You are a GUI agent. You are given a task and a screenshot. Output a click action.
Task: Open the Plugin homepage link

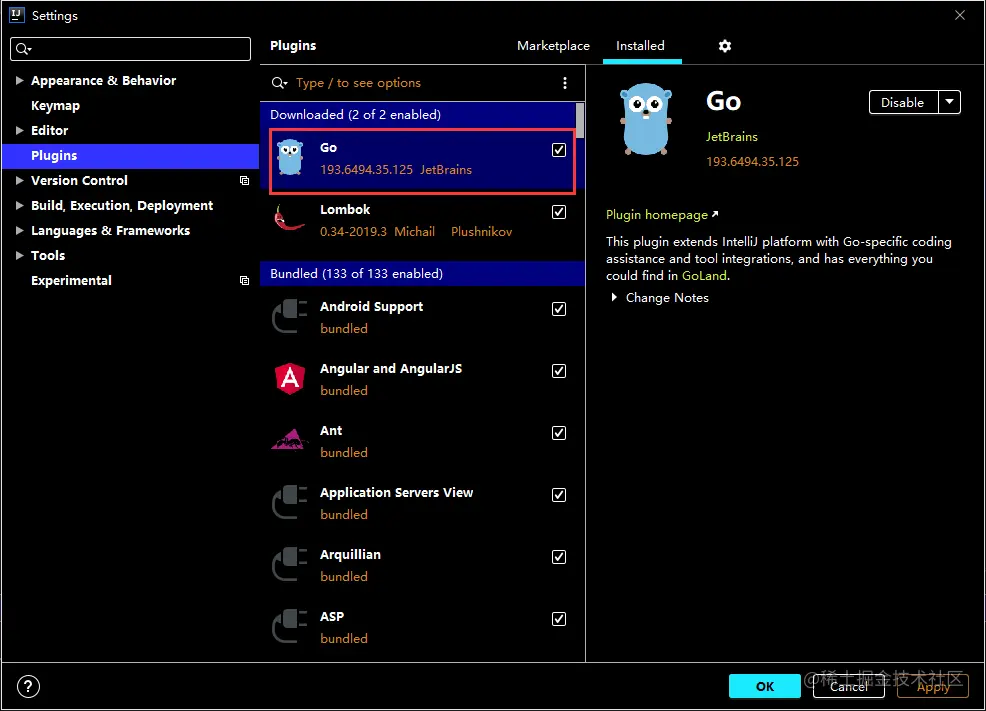[662, 215]
